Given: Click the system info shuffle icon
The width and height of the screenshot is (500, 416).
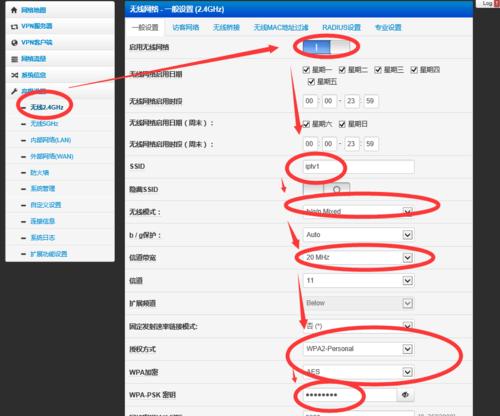Looking at the screenshot, I should (14, 75).
